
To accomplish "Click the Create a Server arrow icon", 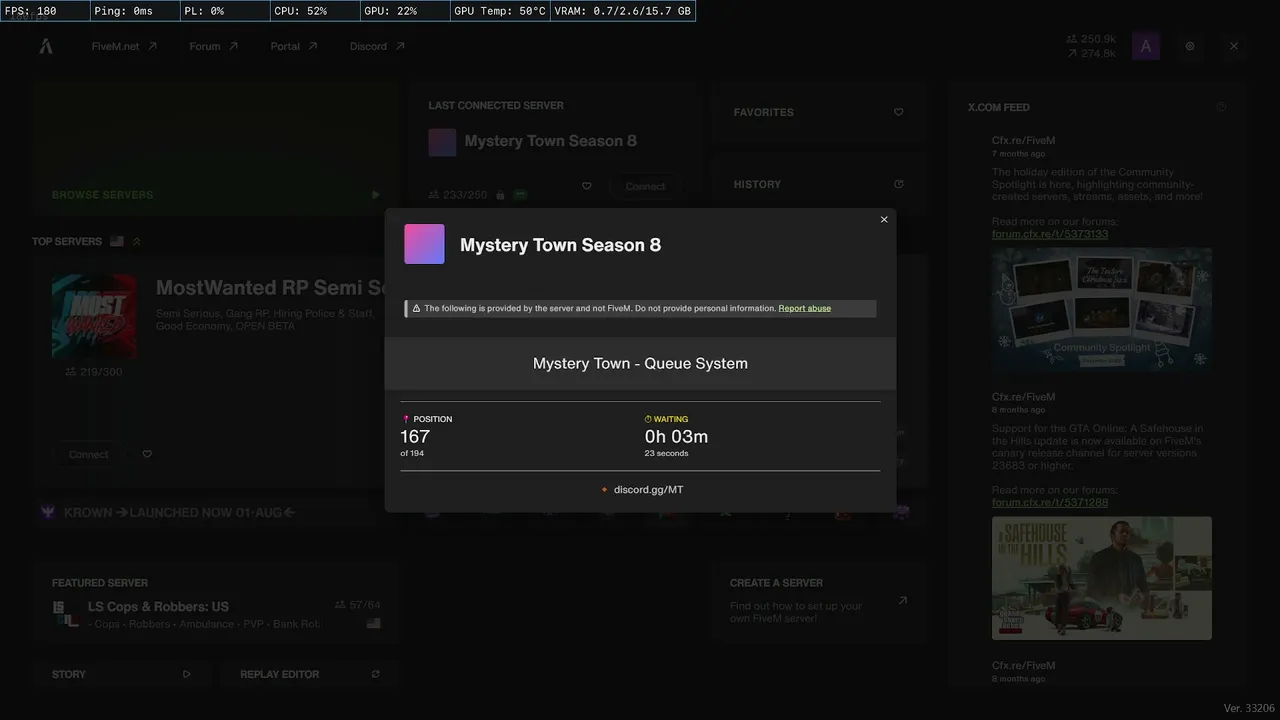I will (x=902, y=600).
